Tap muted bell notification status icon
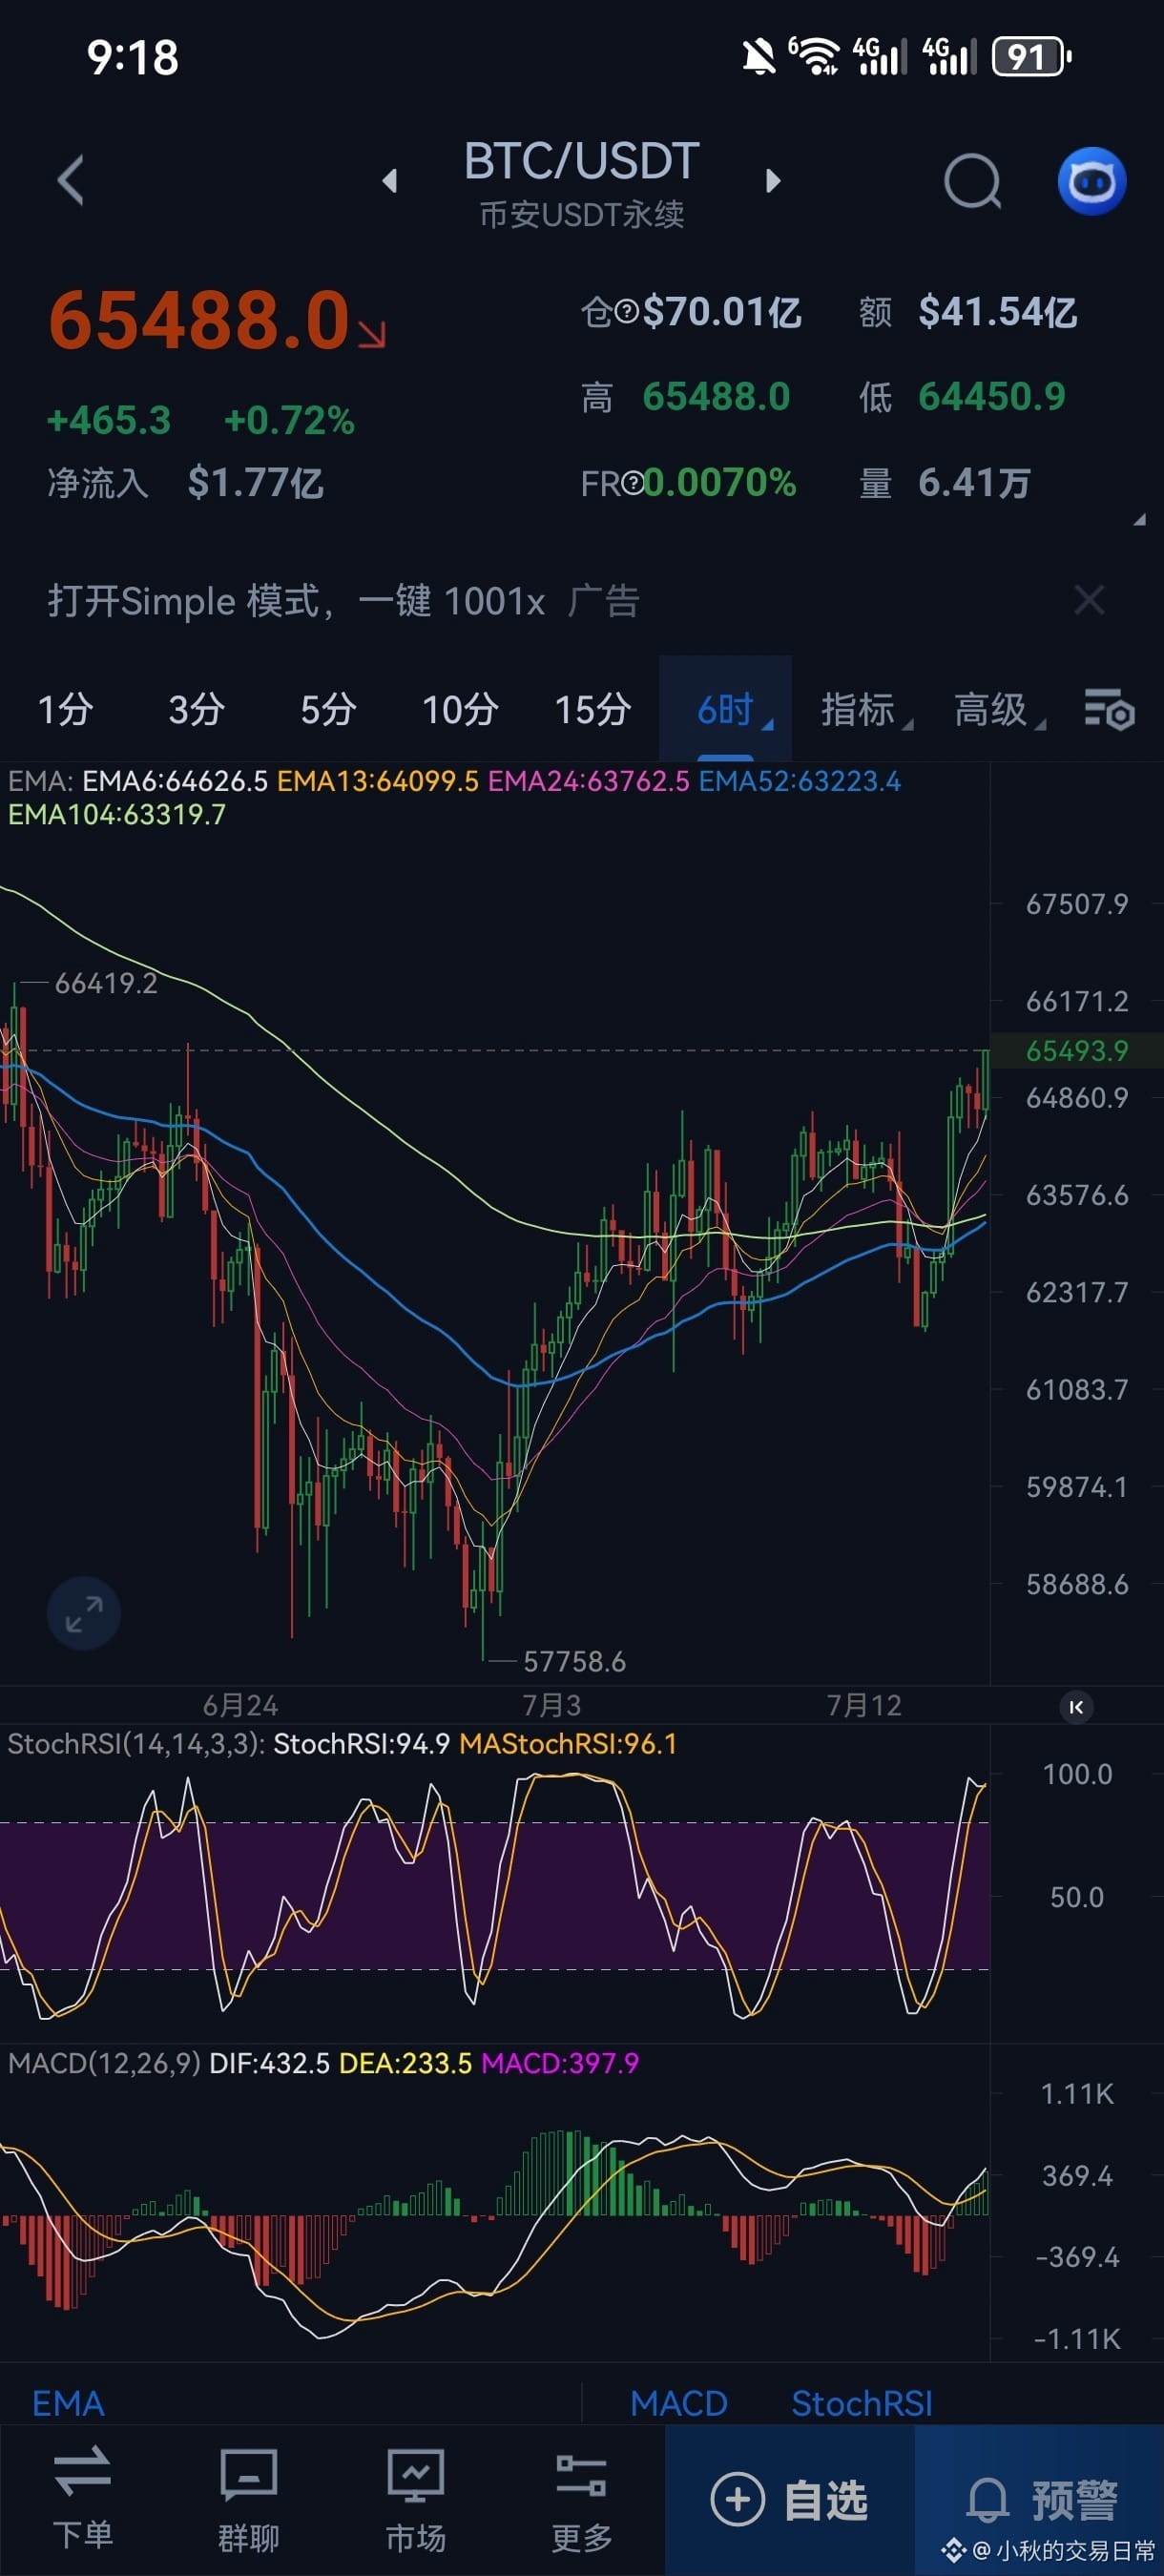 pyautogui.click(x=759, y=57)
